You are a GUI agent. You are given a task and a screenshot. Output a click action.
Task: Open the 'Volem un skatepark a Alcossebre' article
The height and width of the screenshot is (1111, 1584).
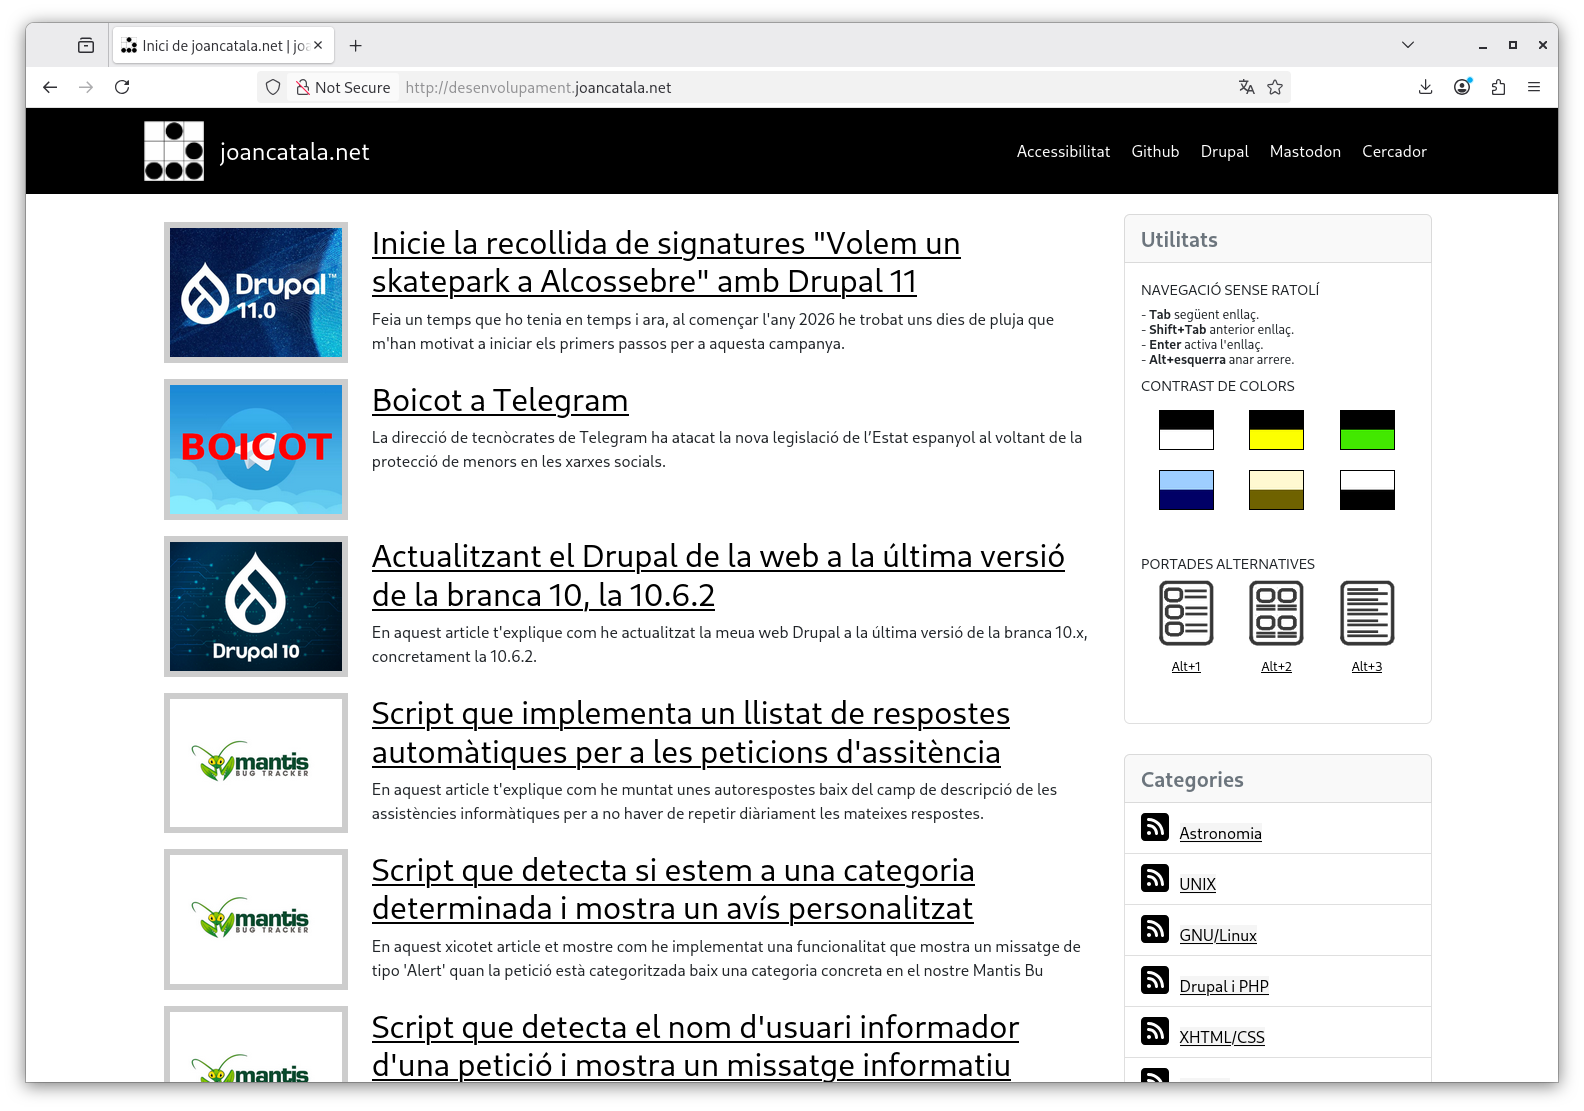pos(666,262)
